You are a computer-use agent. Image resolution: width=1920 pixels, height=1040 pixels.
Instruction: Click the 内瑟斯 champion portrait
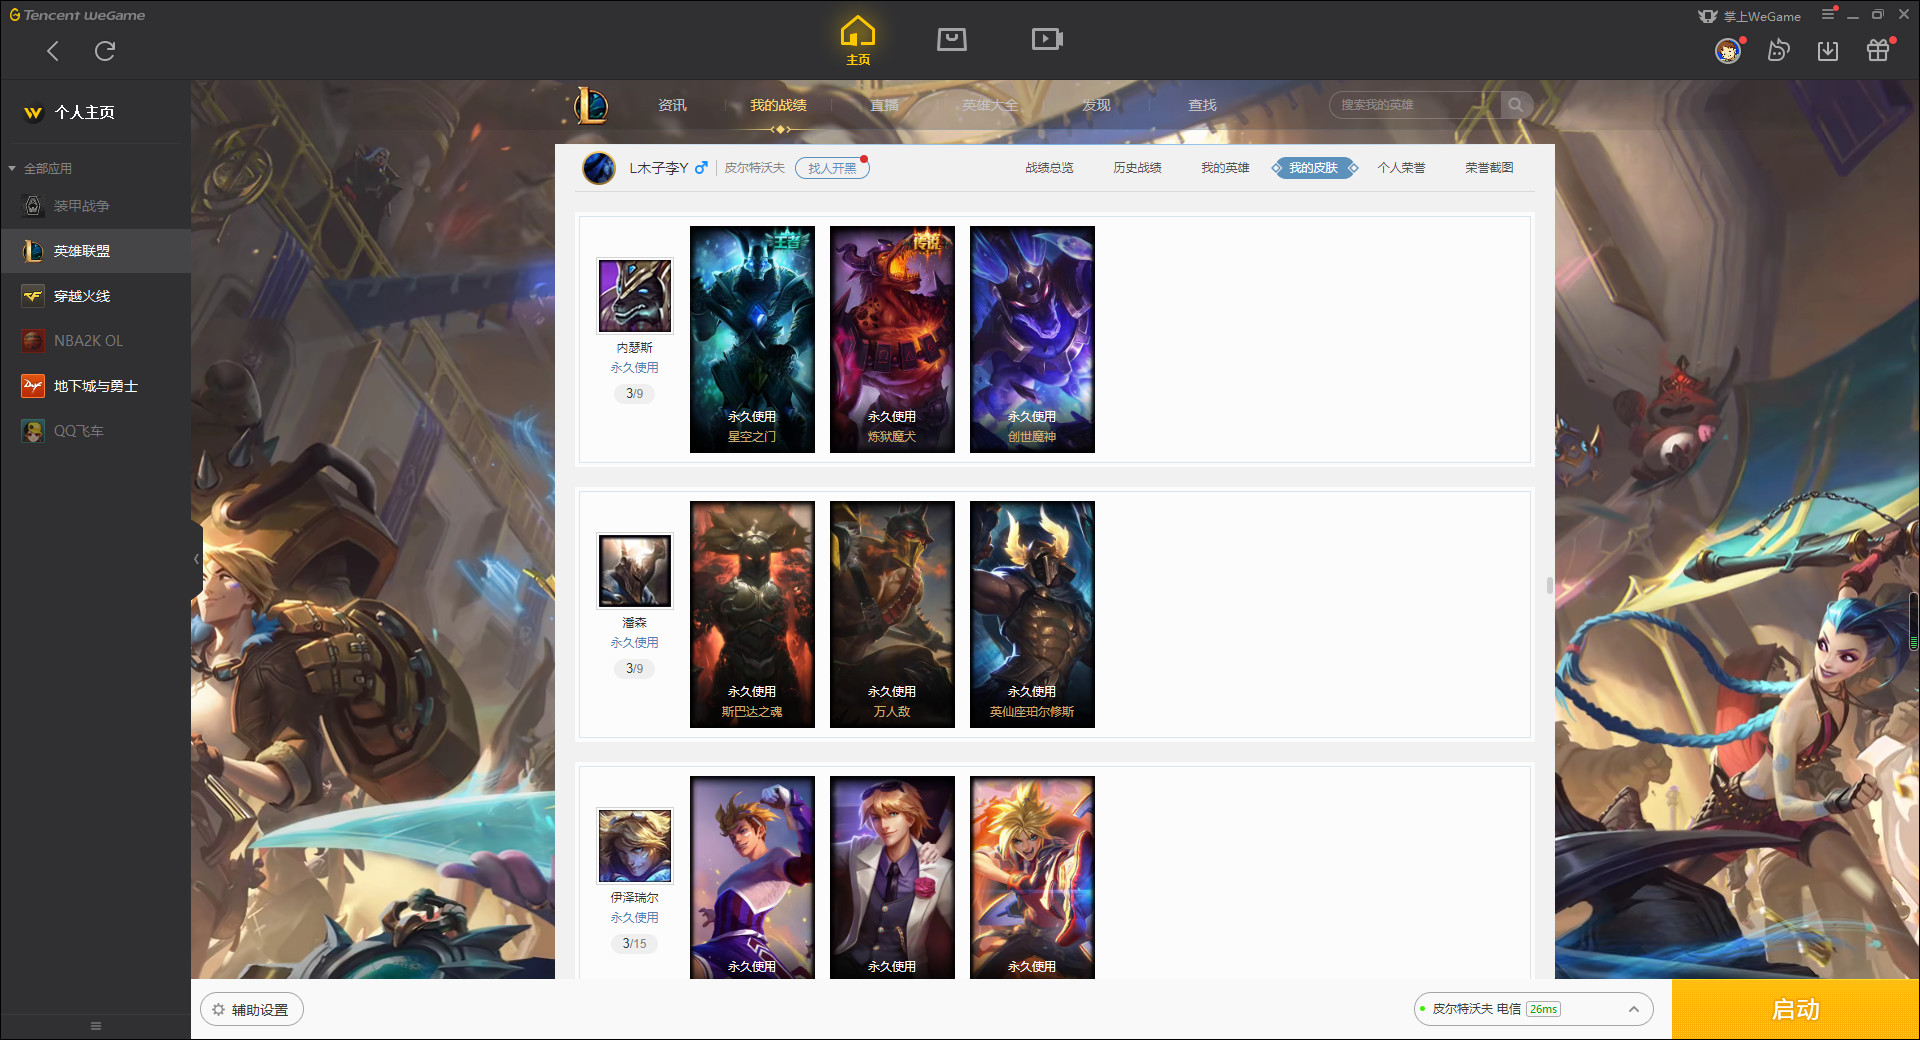pos(635,296)
